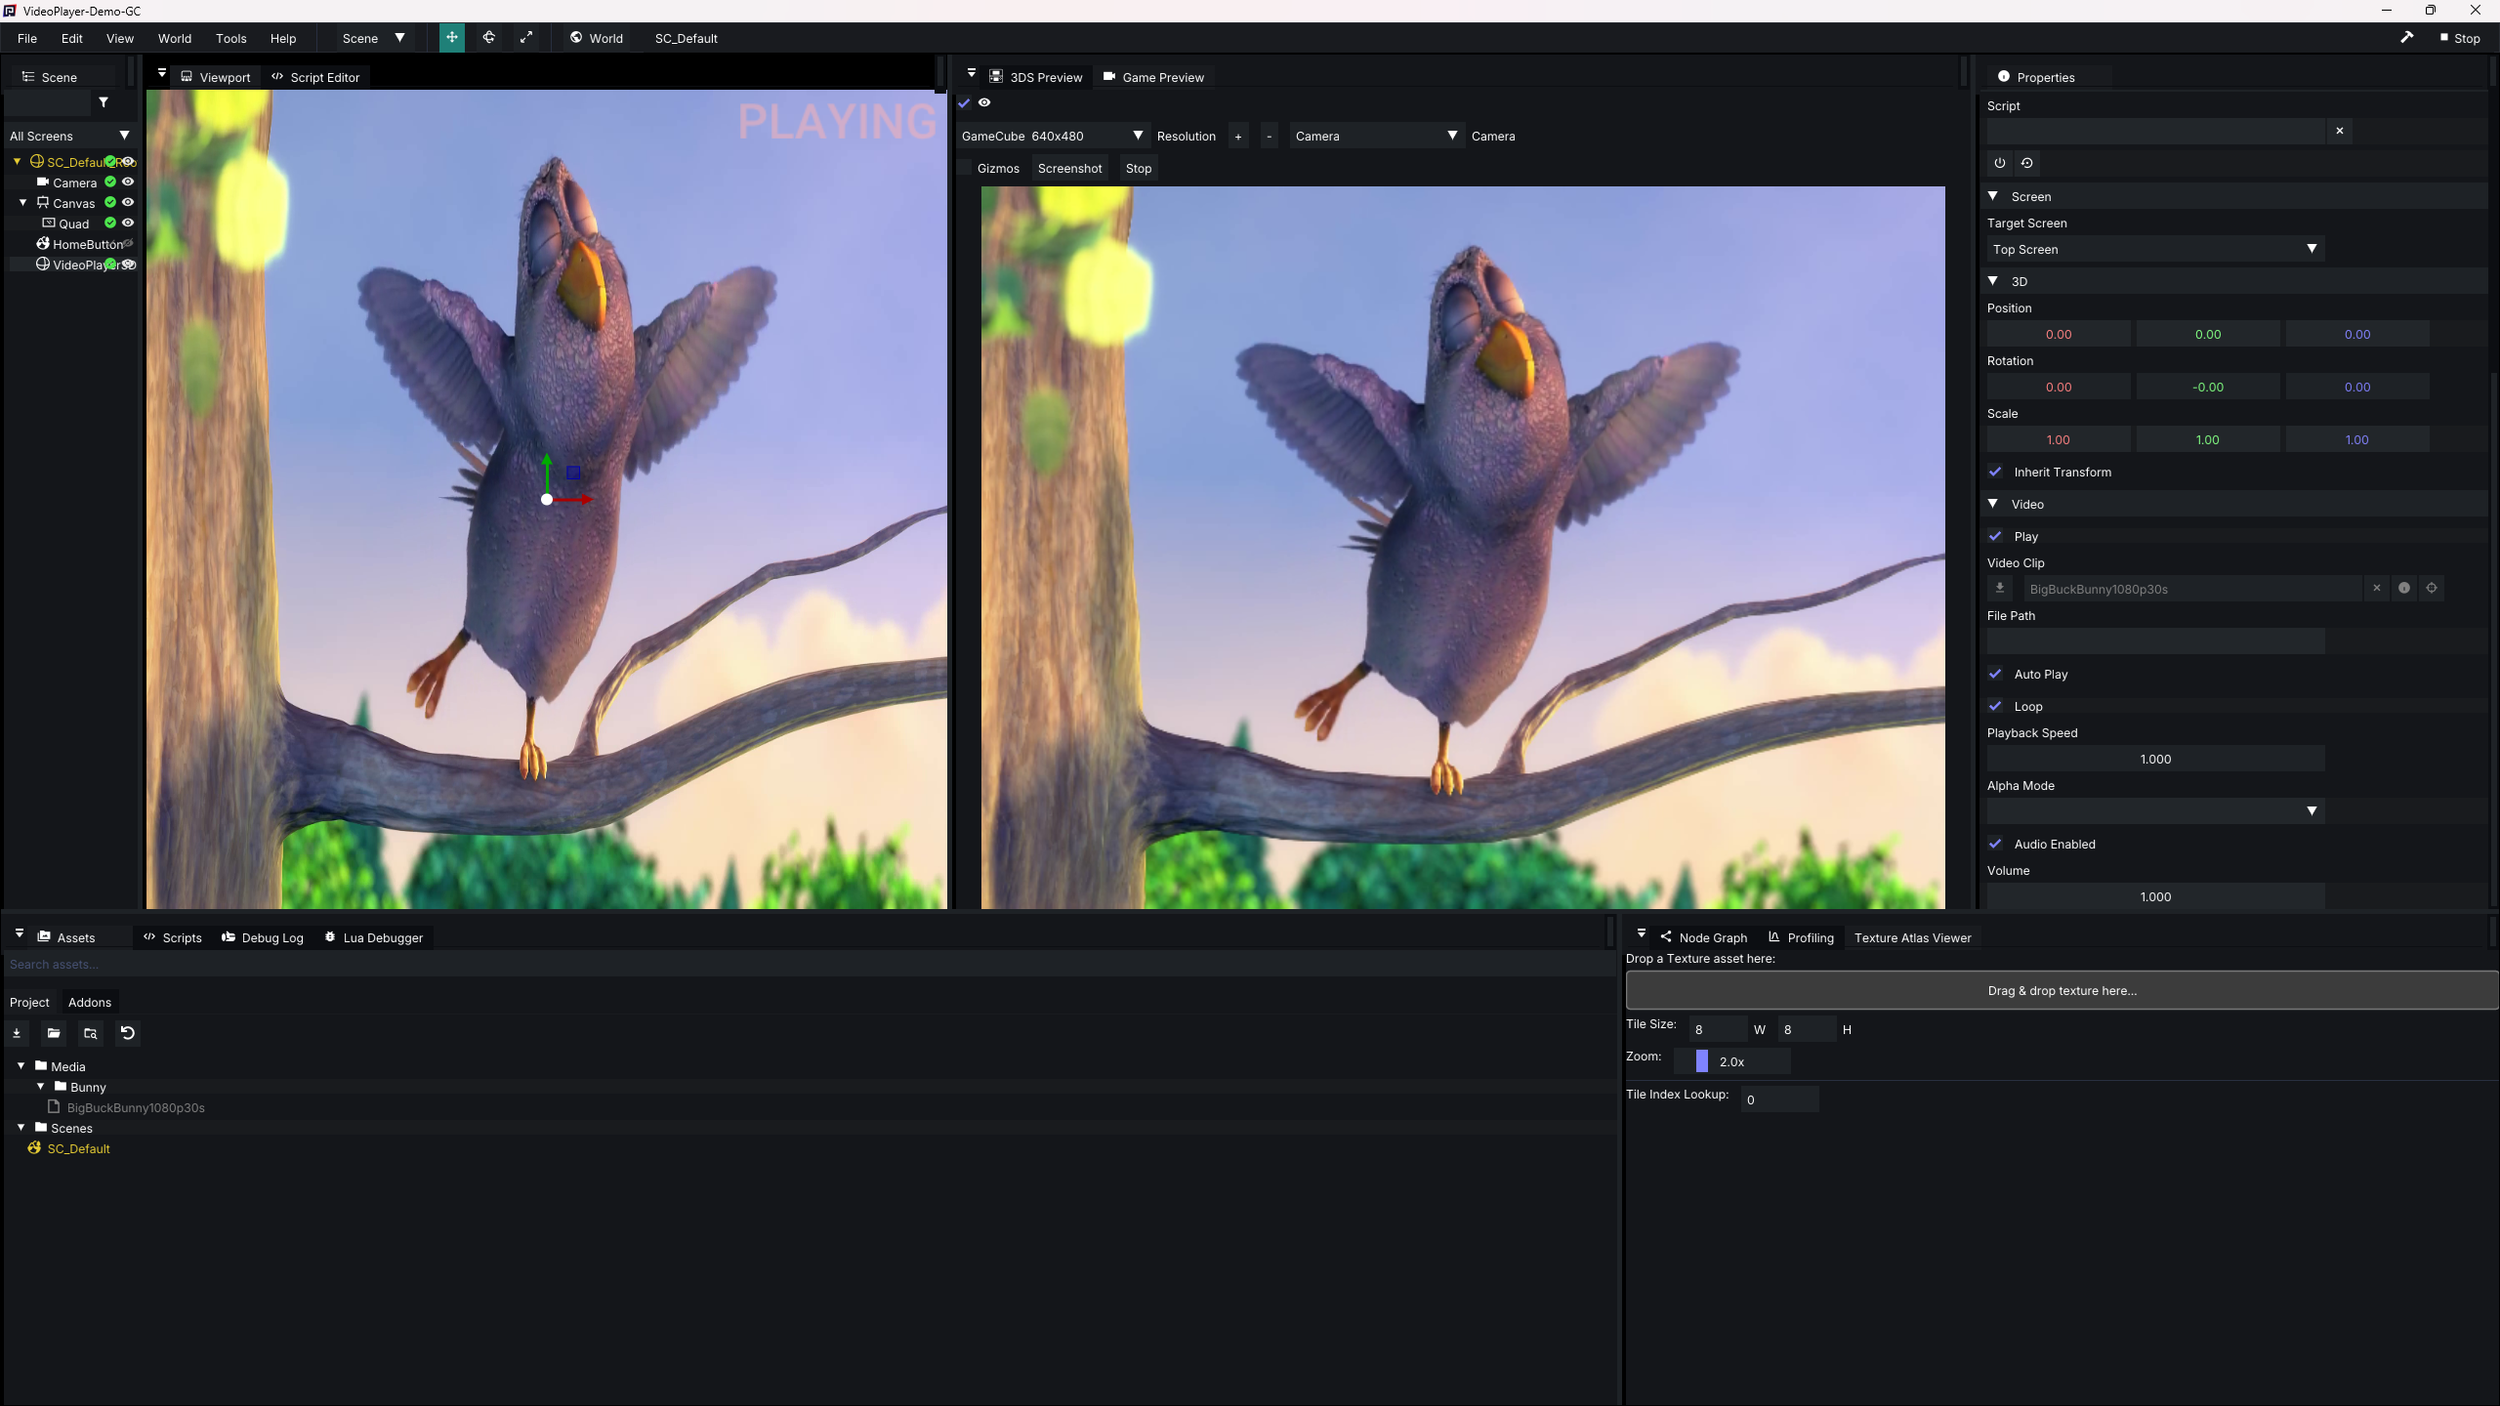Open the Camera selection dropdown
The height and width of the screenshot is (1406, 2500).
(x=1376, y=136)
